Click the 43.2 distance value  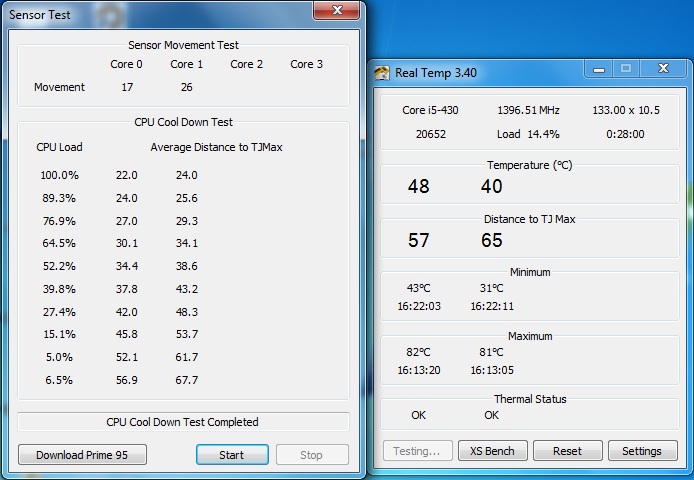tap(186, 289)
